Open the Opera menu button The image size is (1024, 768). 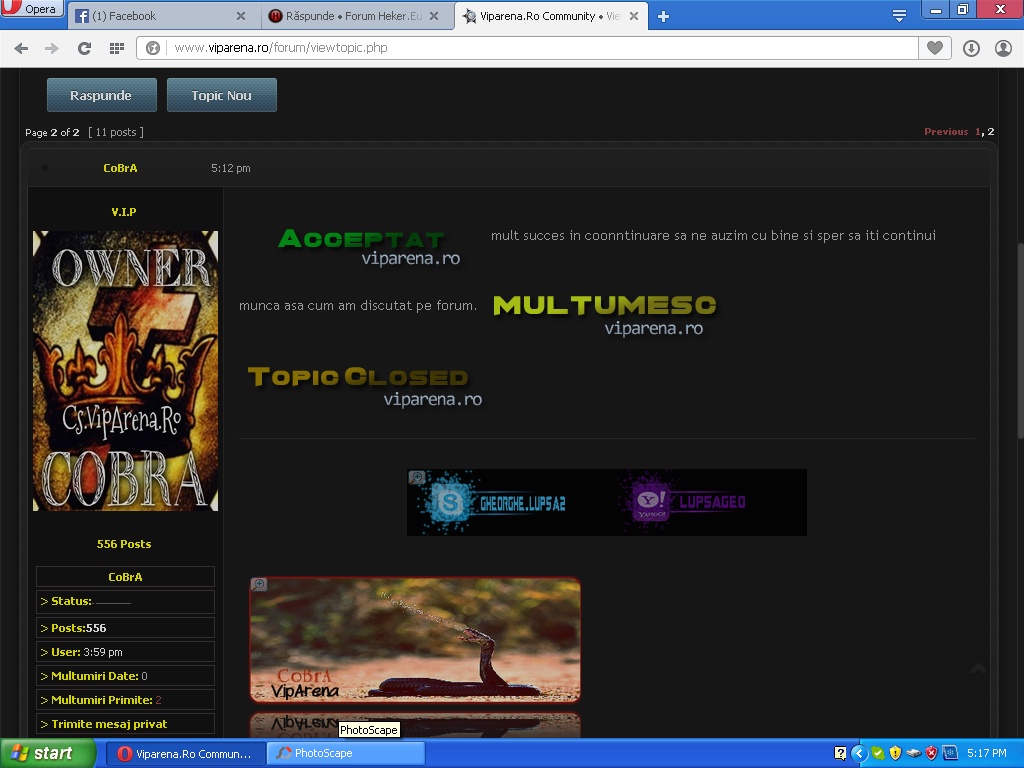click(x=31, y=8)
